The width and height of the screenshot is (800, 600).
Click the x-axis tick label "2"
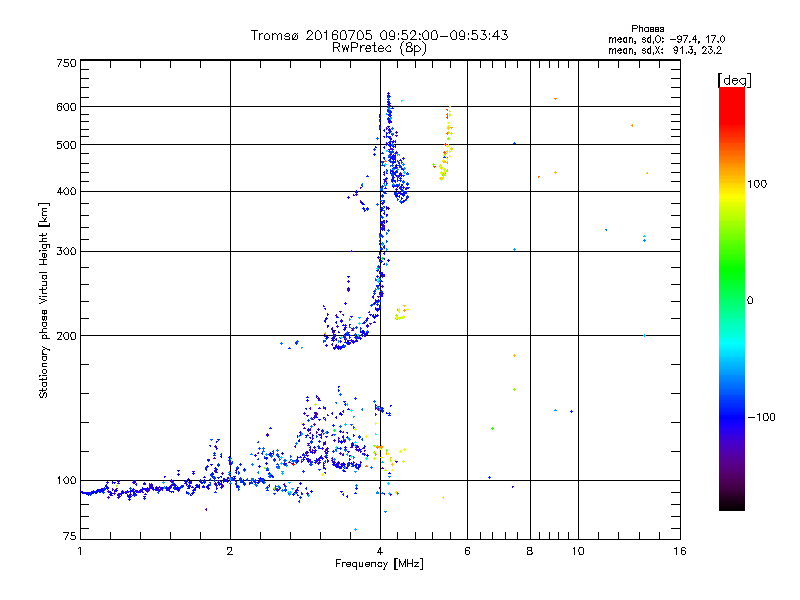pyautogui.click(x=230, y=551)
